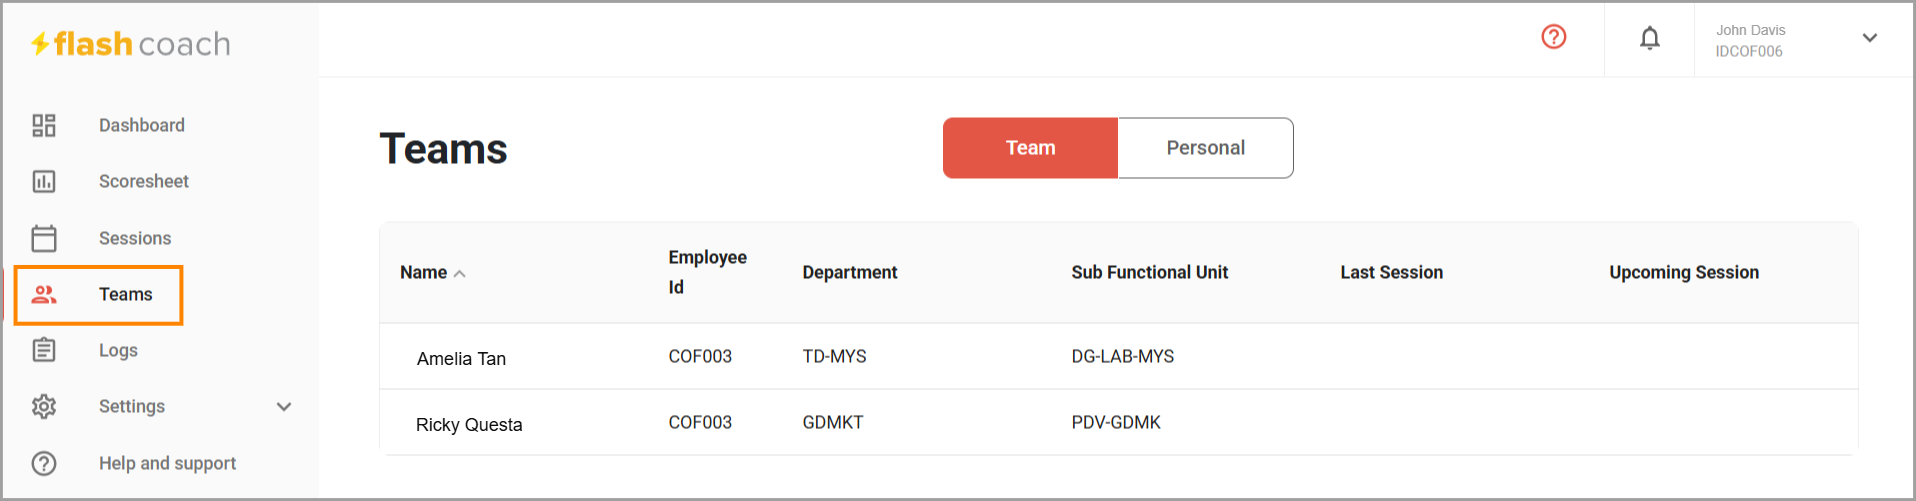Click the Last Session column header
This screenshot has width=1916, height=501.
[x=1391, y=272]
